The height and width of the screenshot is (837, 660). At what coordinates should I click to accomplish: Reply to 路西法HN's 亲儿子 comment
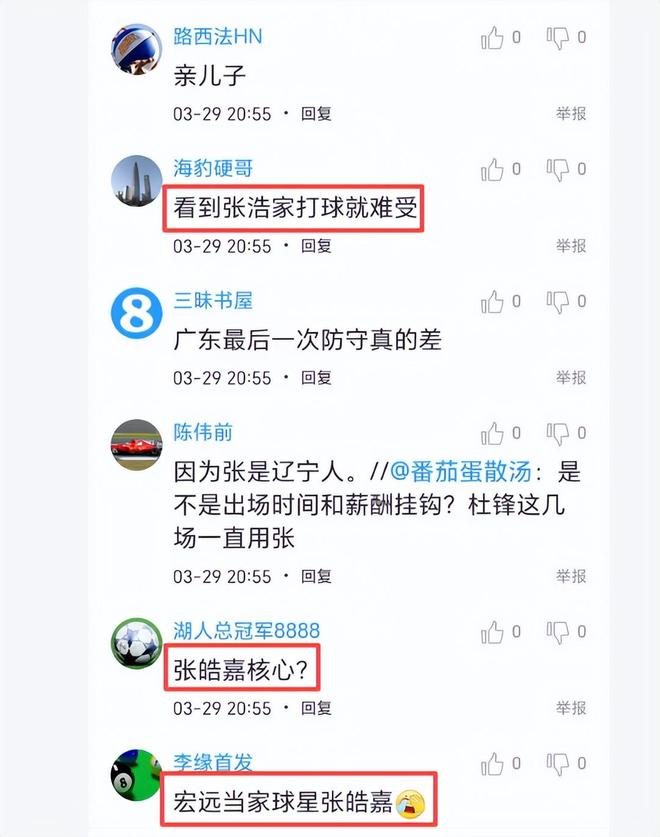pyautogui.click(x=316, y=114)
